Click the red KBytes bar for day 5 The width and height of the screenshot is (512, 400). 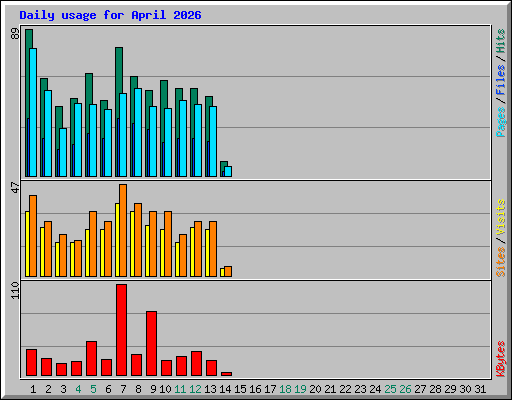point(91,359)
